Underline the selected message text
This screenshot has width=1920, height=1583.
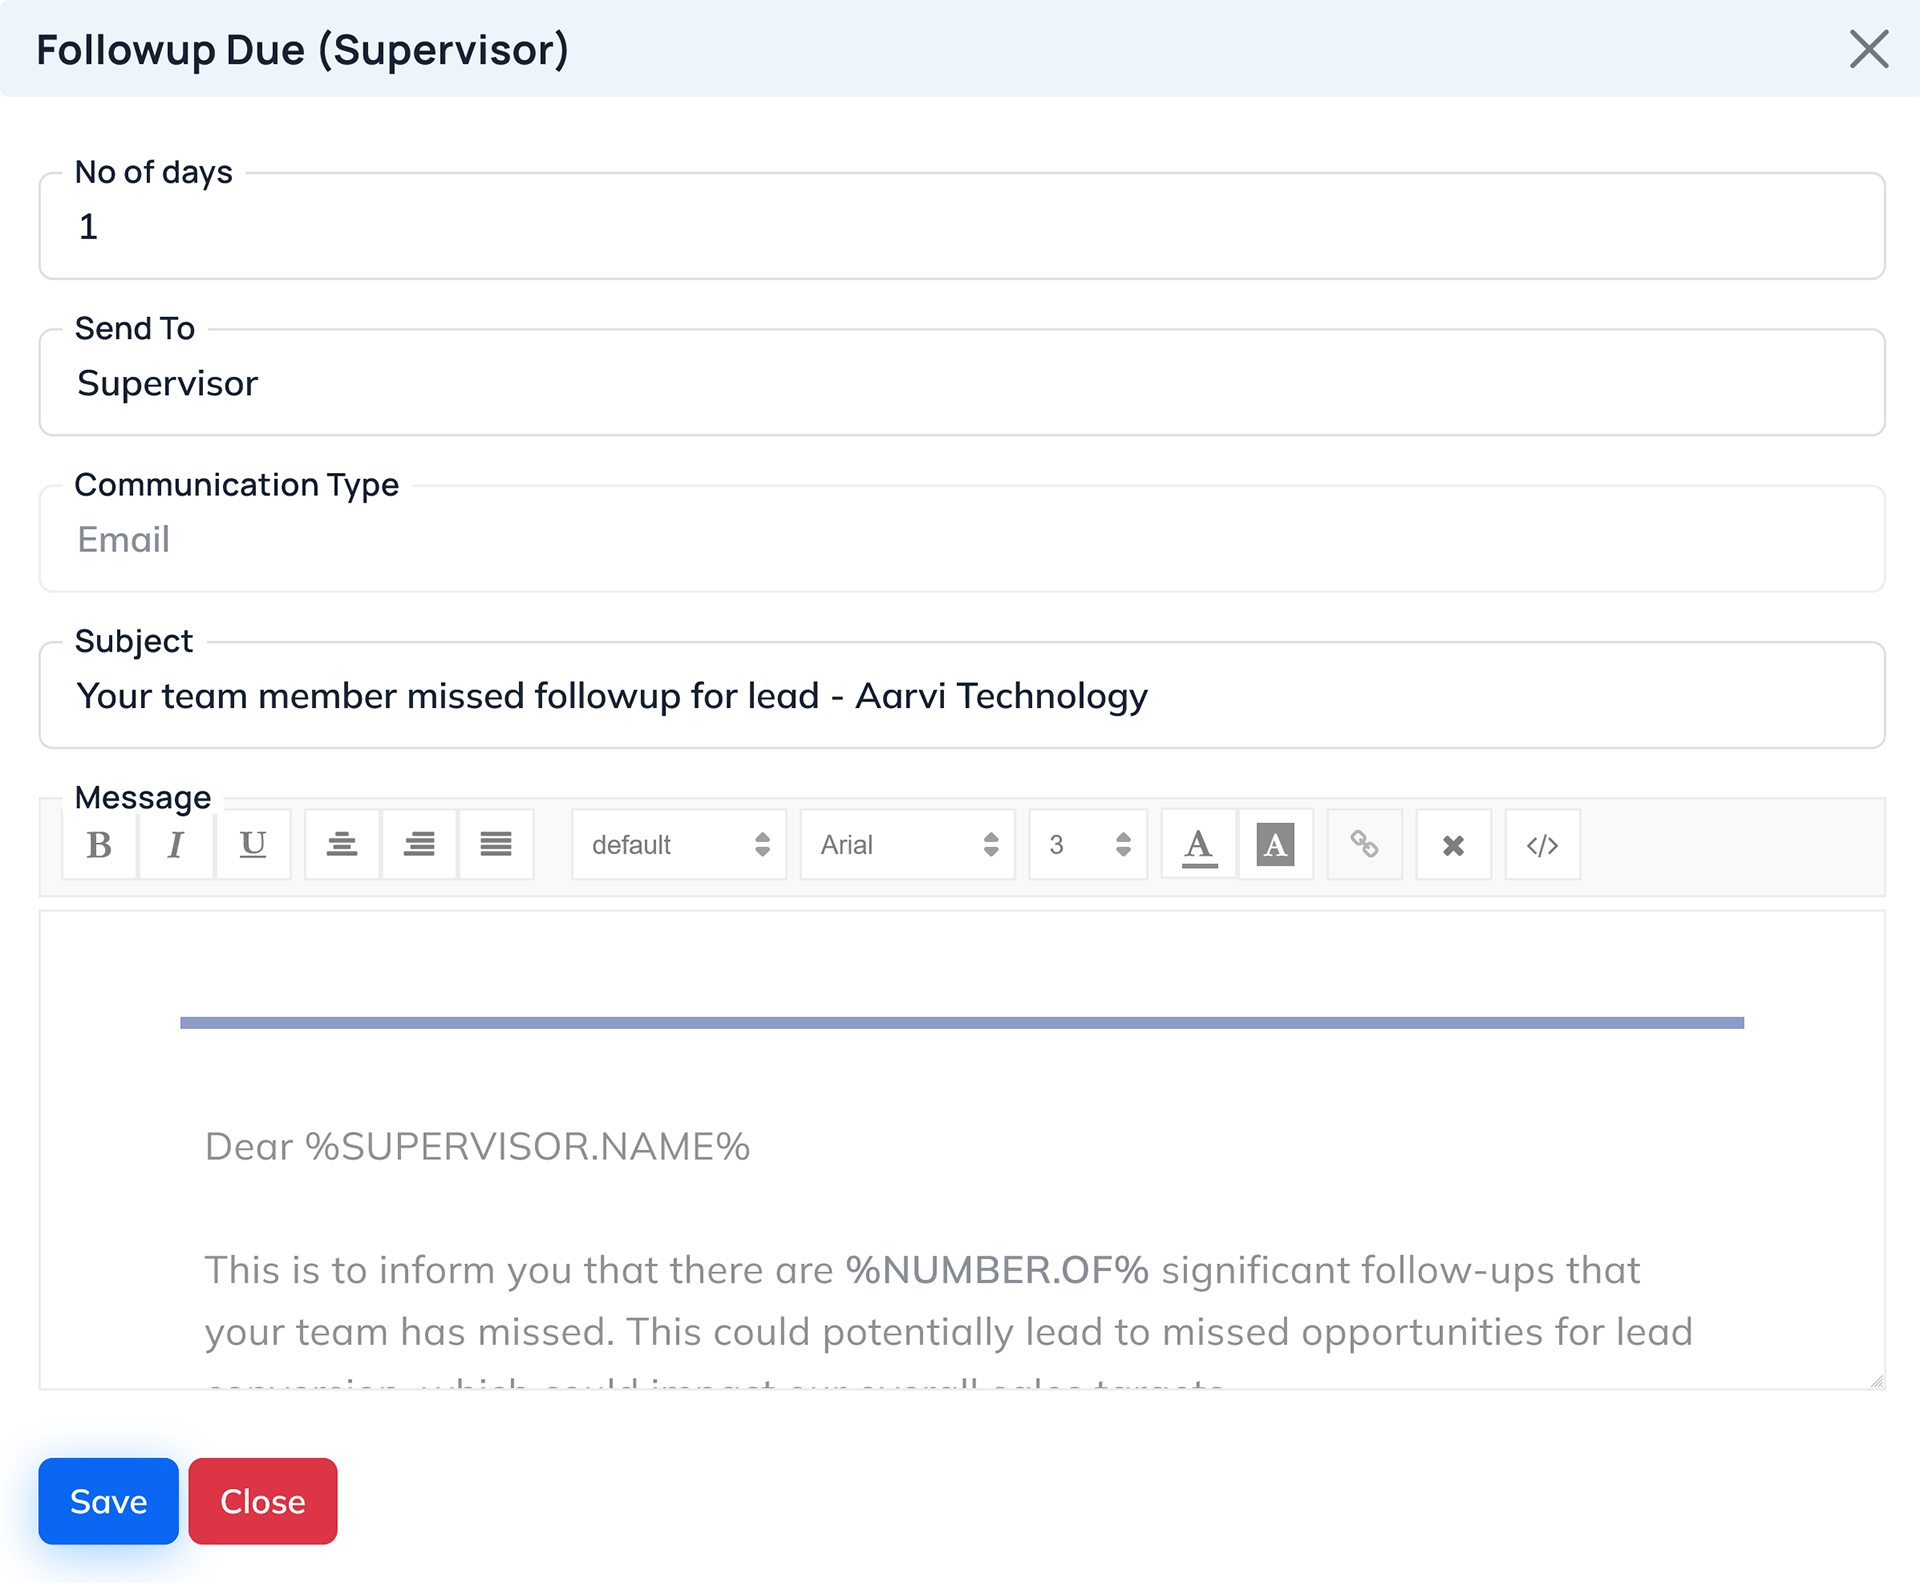pyautogui.click(x=253, y=845)
